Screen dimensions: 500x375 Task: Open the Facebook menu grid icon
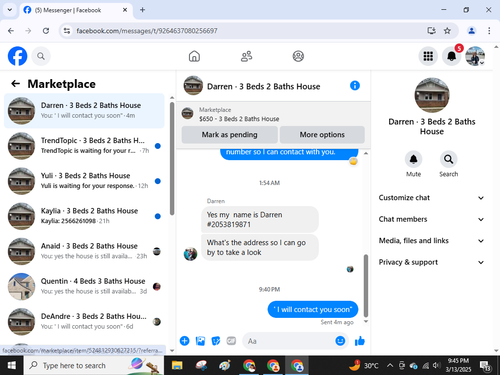click(x=428, y=56)
